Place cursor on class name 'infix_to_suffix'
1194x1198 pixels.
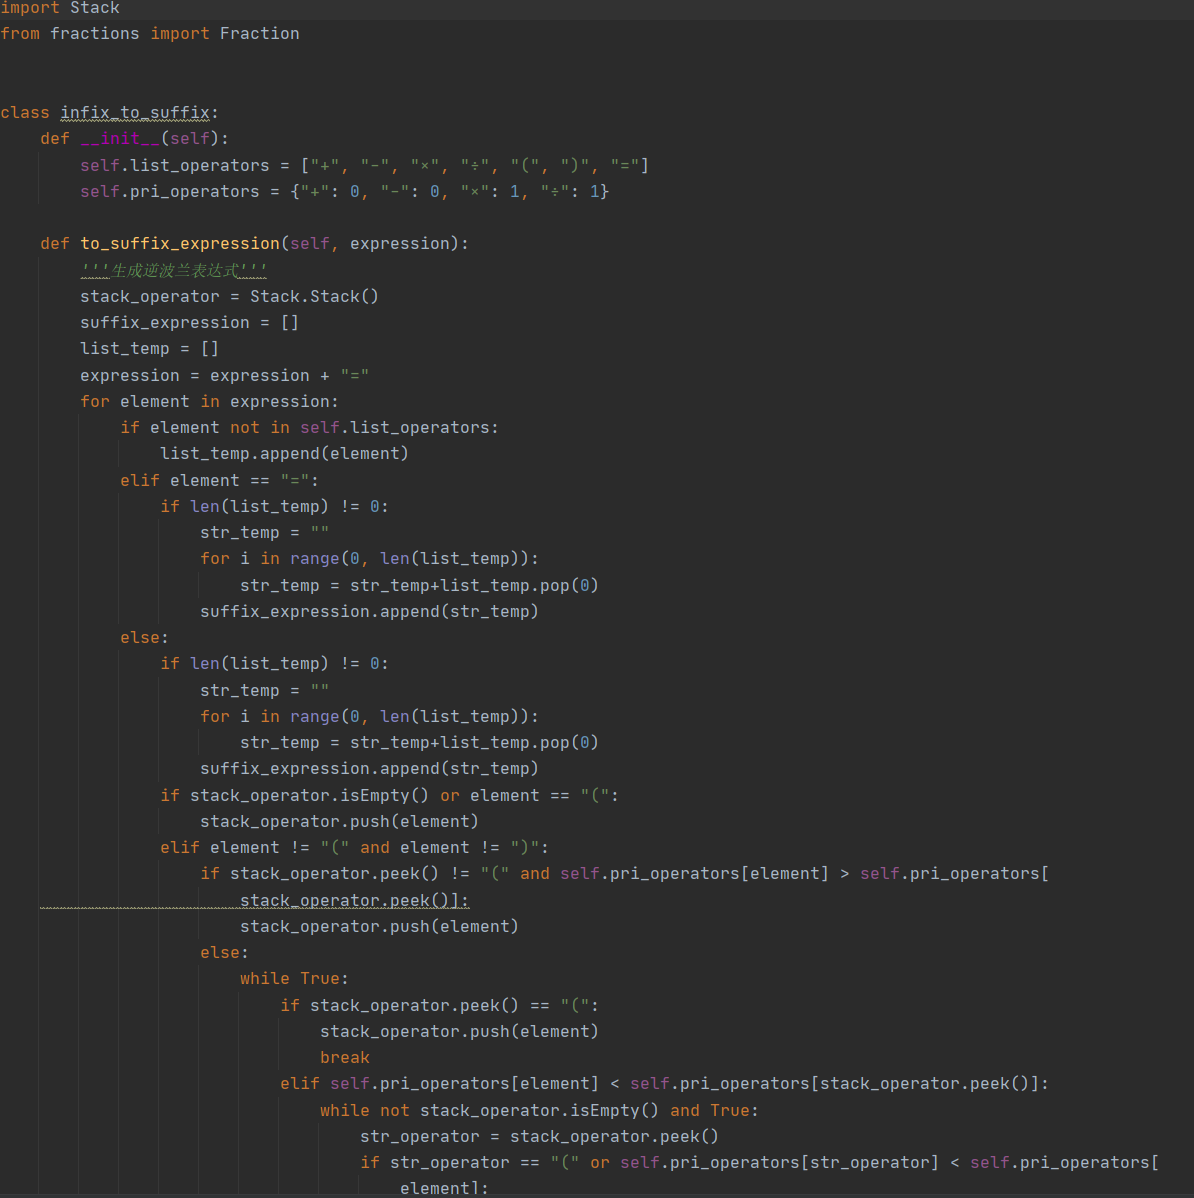[134, 112]
